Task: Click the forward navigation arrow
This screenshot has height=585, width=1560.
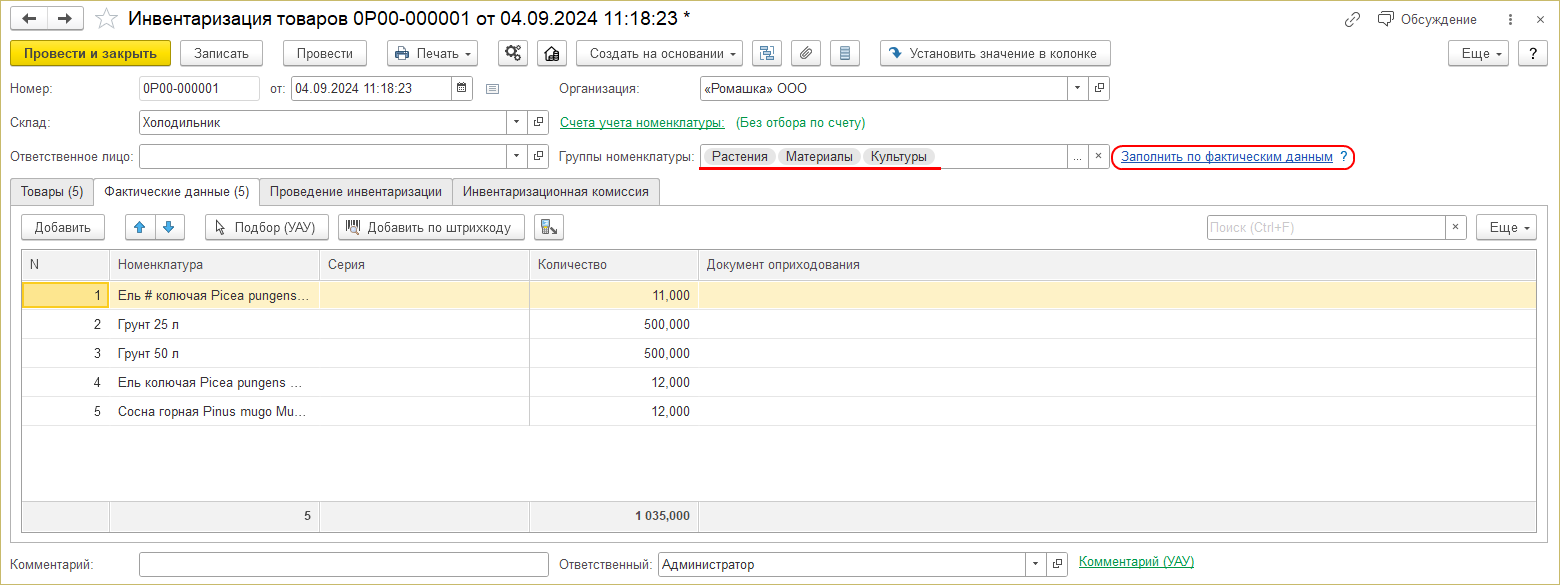Action: (x=65, y=19)
